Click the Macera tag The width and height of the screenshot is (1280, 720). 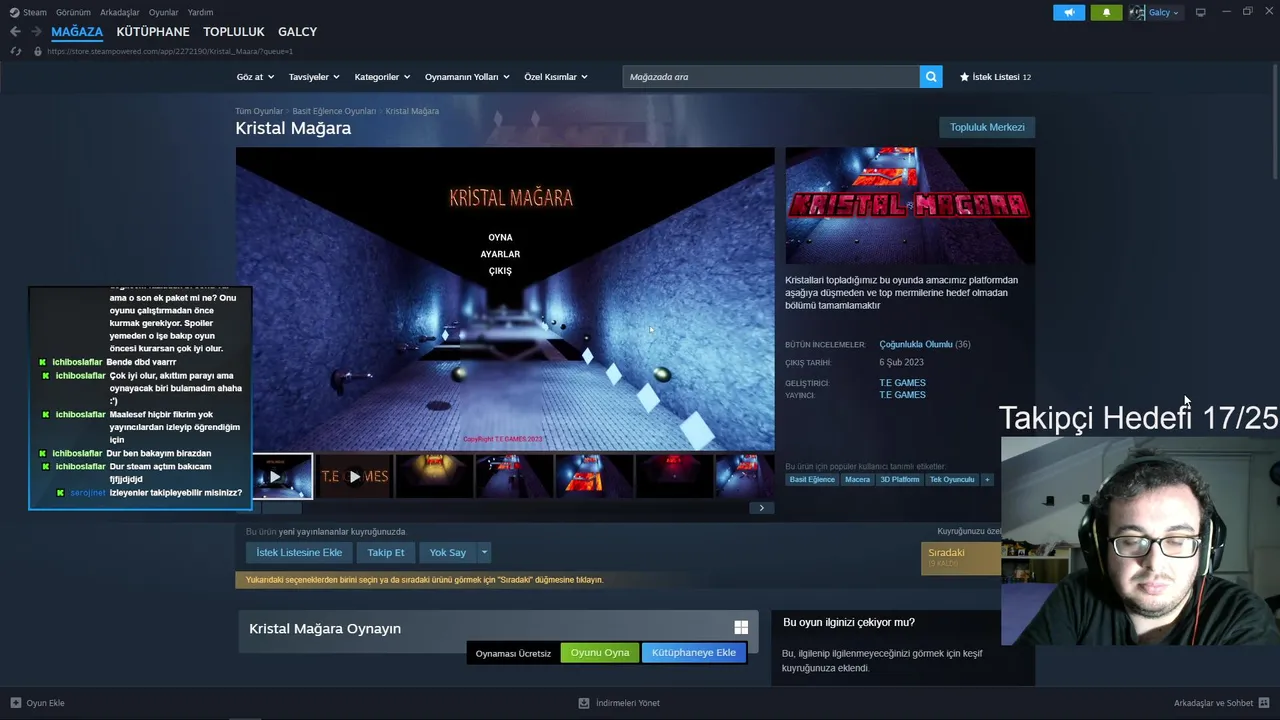[857, 480]
